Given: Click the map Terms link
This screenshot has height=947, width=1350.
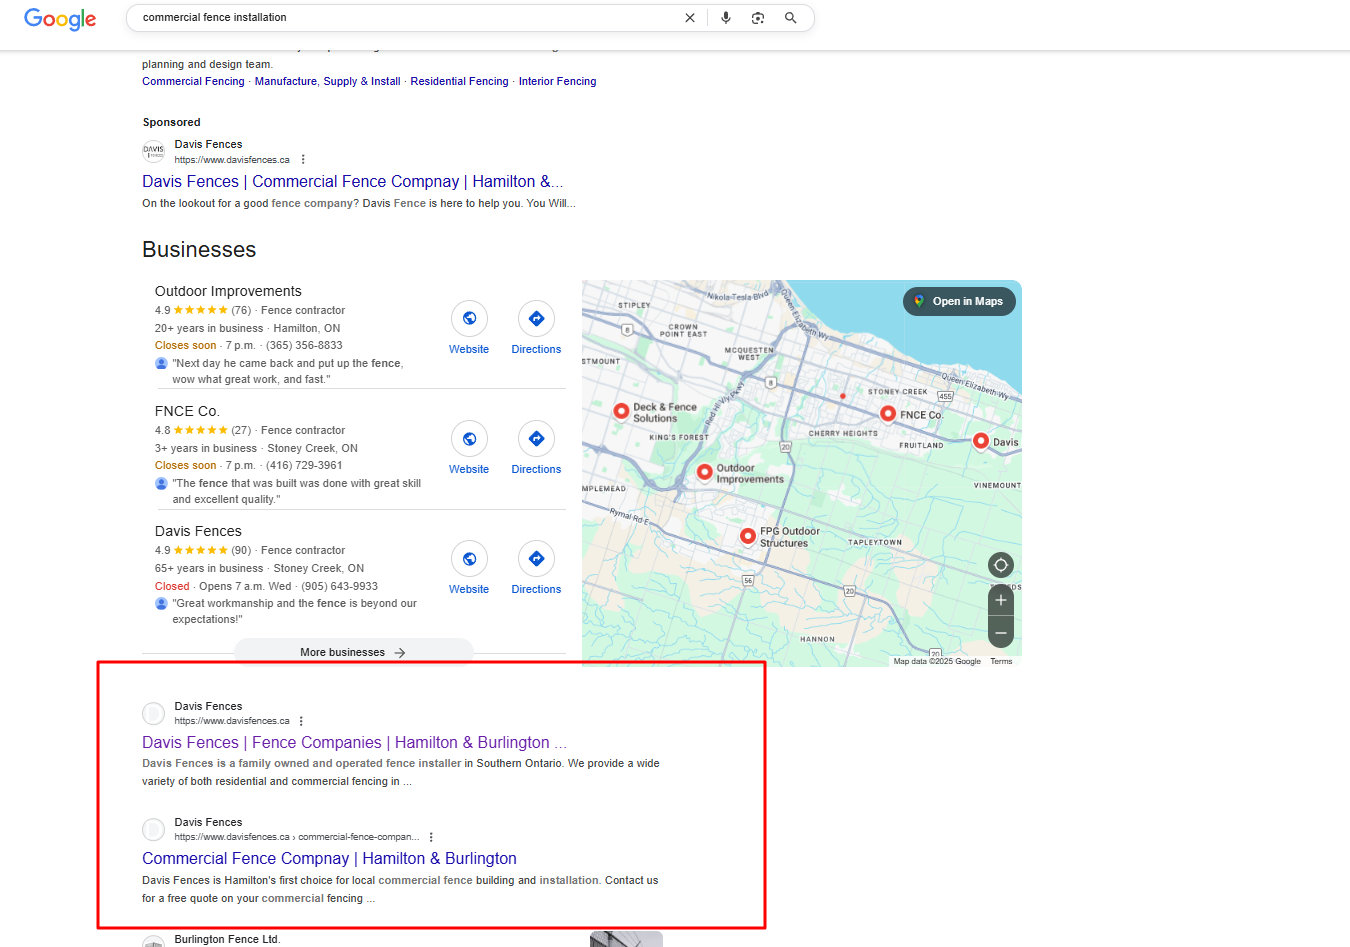Looking at the screenshot, I should tap(1001, 661).
